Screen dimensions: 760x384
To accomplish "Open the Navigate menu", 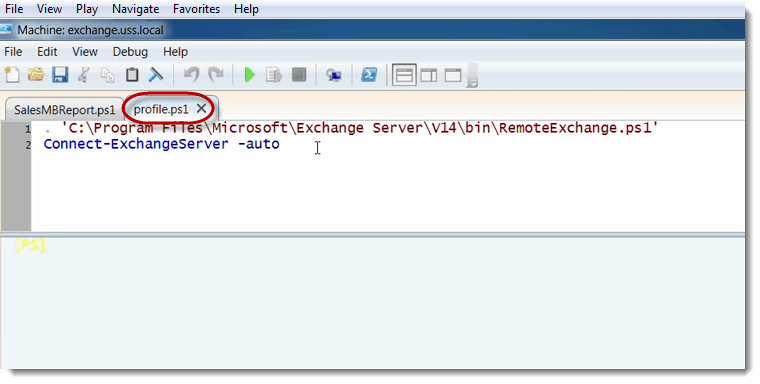I will 136,9.
